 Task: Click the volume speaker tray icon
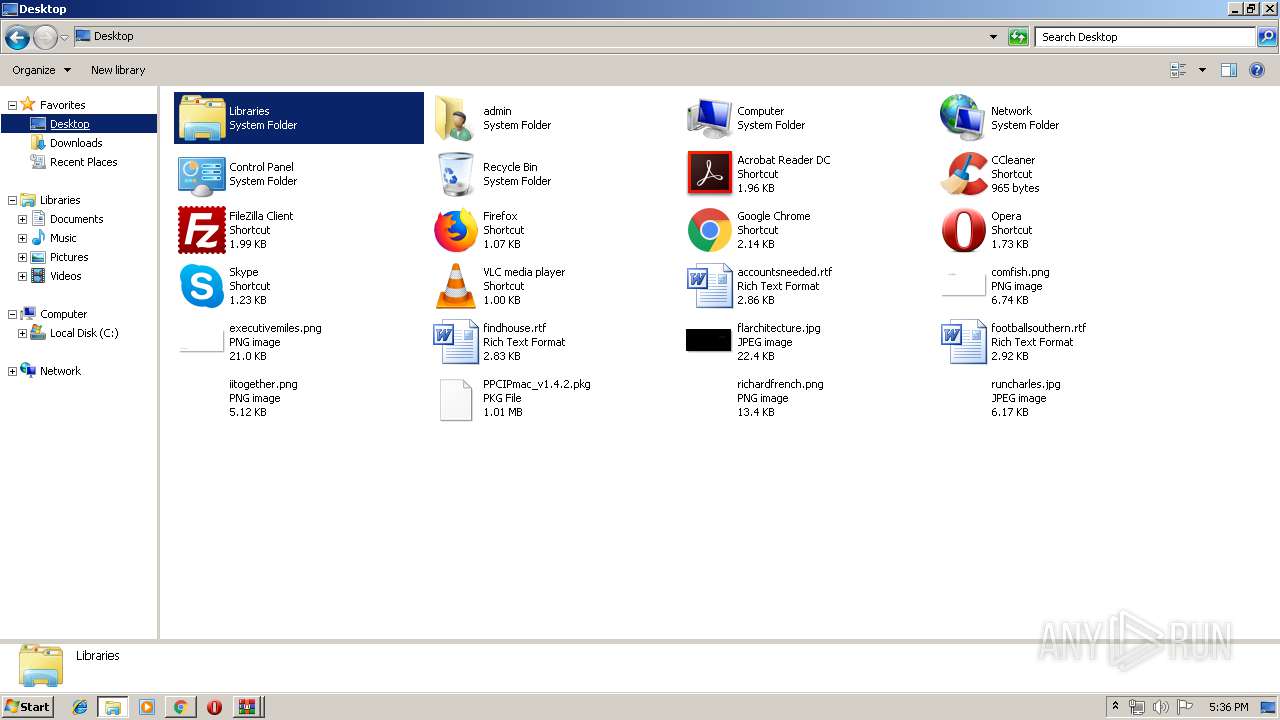pos(1161,707)
